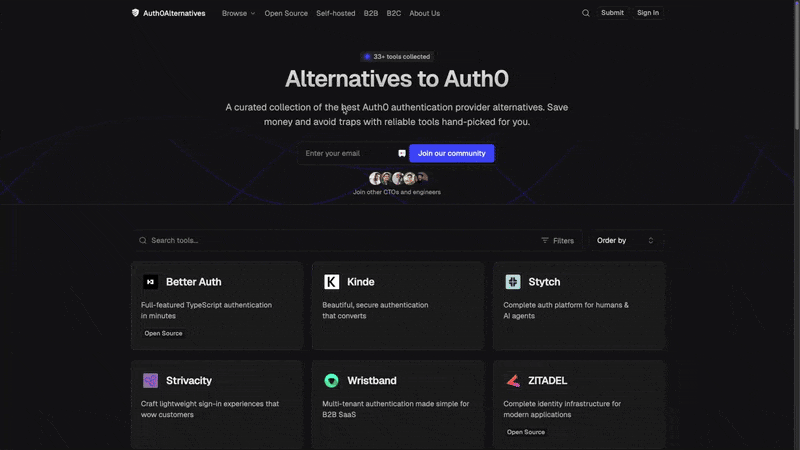The height and width of the screenshot is (450, 800).
Task: Click the 33+ tools collected badge
Action: tap(397, 57)
